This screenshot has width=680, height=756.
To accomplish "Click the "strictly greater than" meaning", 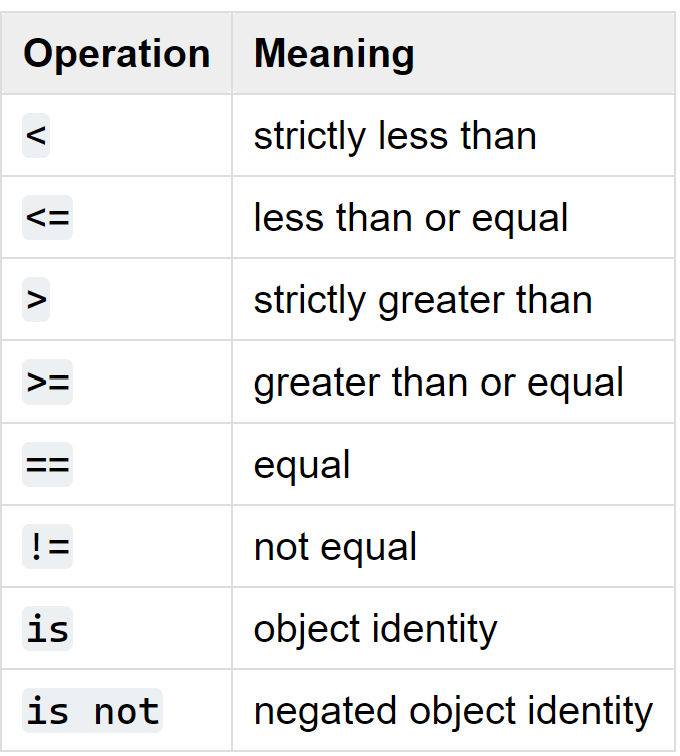I will (423, 300).
